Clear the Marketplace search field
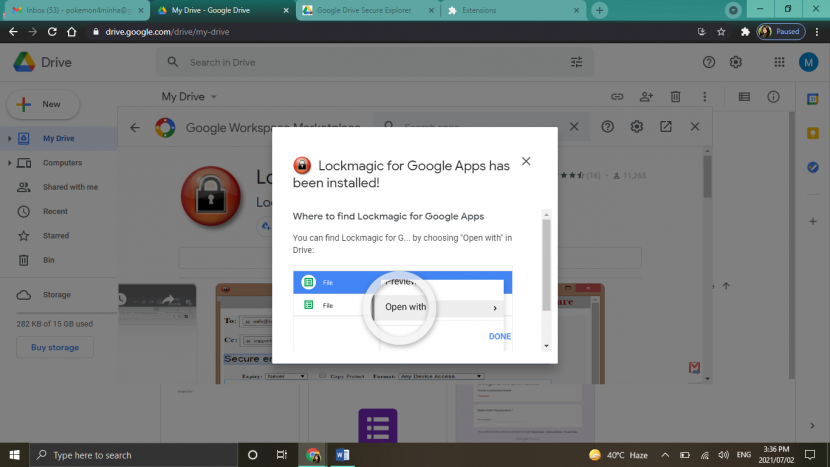The height and width of the screenshot is (467, 830). pos(574,127)
